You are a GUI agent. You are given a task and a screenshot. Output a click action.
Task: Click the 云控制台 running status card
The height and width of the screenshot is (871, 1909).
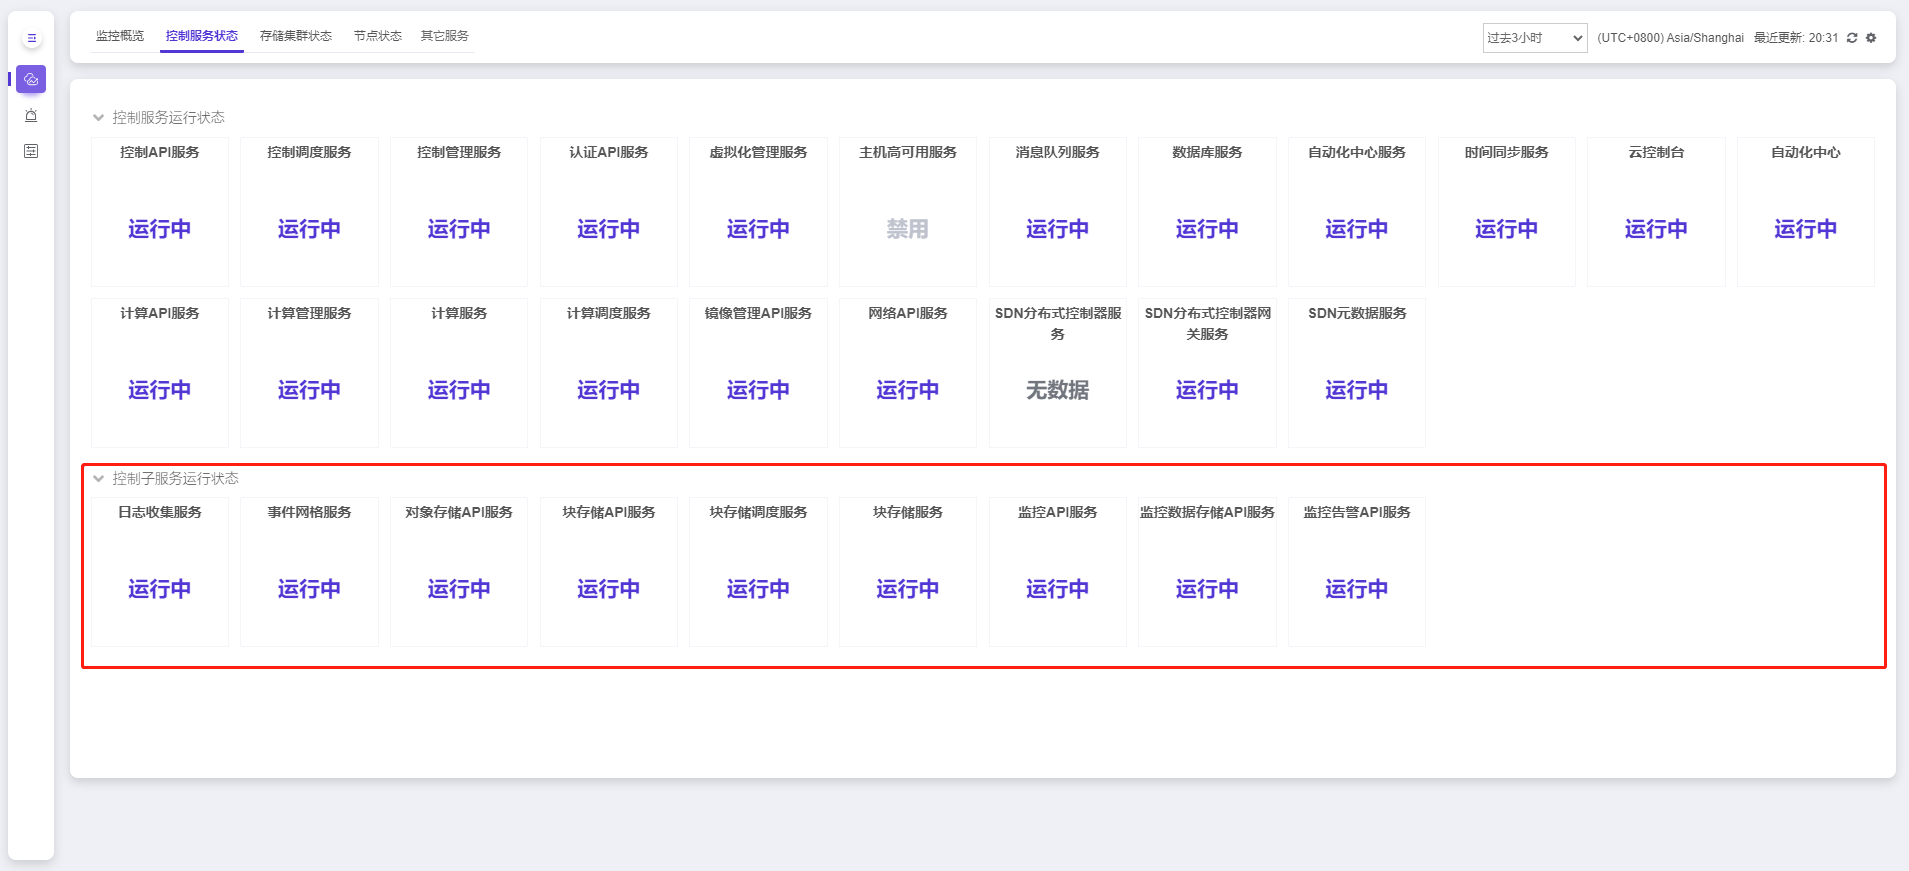1655,212
